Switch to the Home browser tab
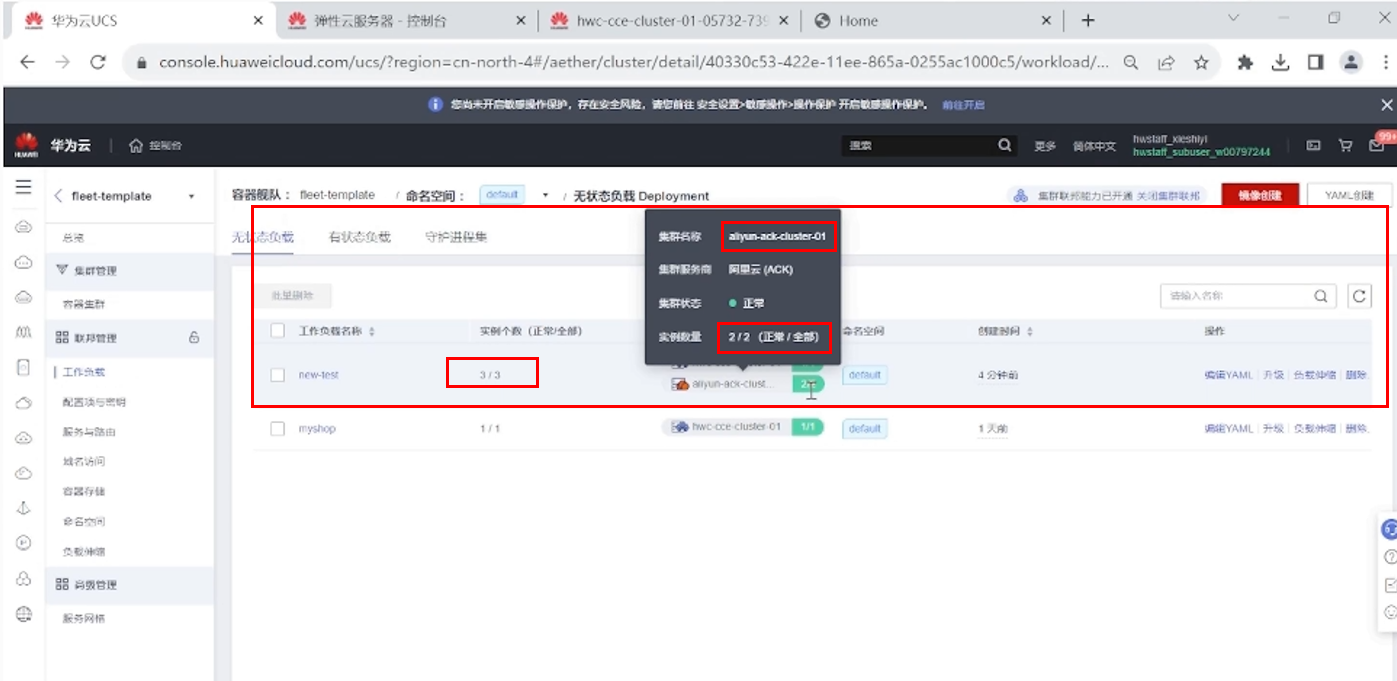 pyautogui.click(x=932, y=20)
